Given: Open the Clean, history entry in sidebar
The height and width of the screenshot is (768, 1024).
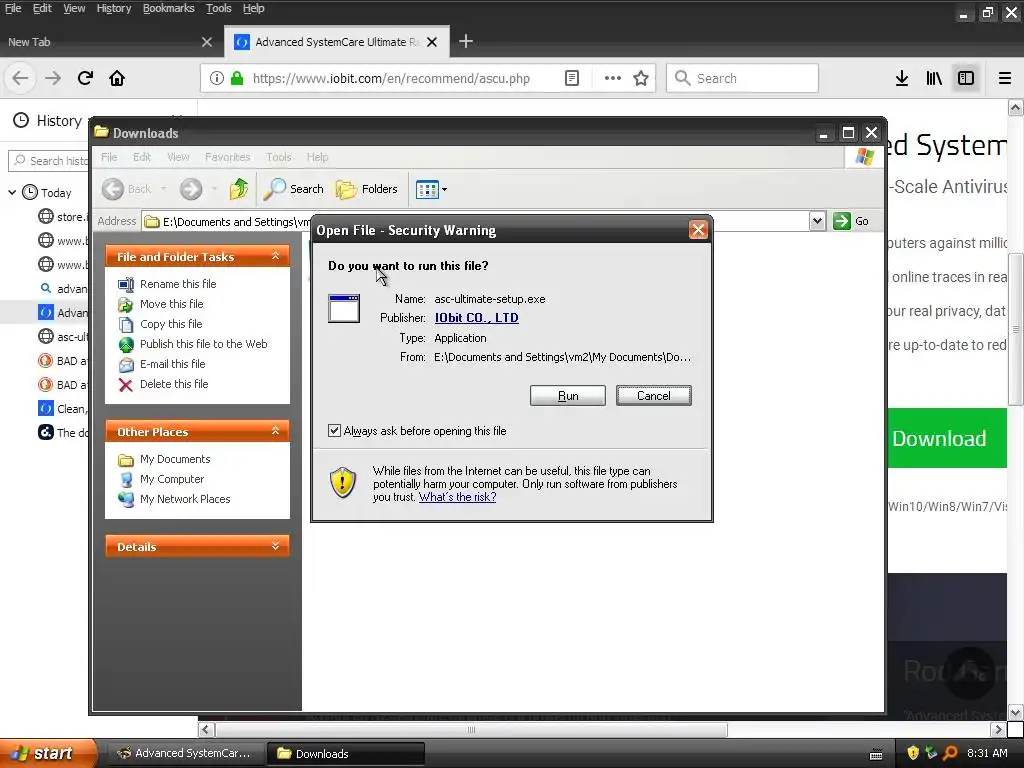Looking at the screenshot, I should 63,409.
